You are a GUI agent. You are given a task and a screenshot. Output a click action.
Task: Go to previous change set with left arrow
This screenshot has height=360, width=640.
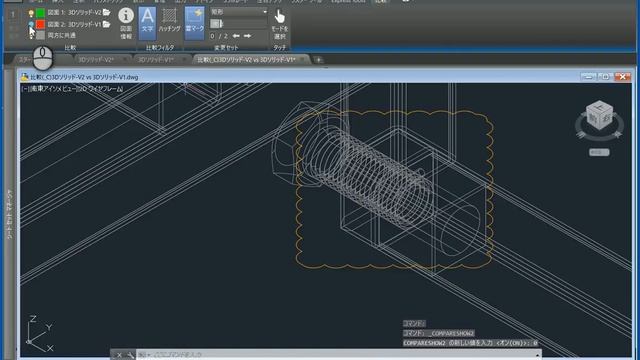tap(236, 36)
